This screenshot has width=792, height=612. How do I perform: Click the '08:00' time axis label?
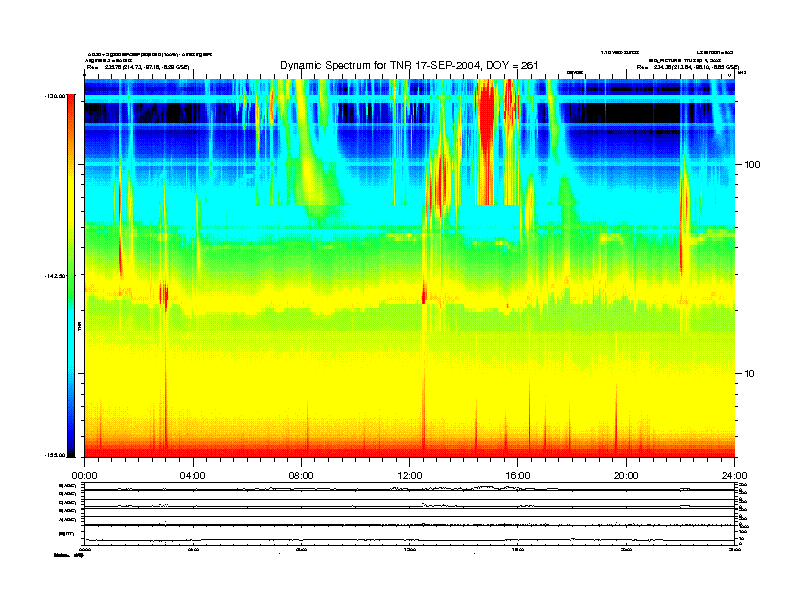[x=301, y=476]
